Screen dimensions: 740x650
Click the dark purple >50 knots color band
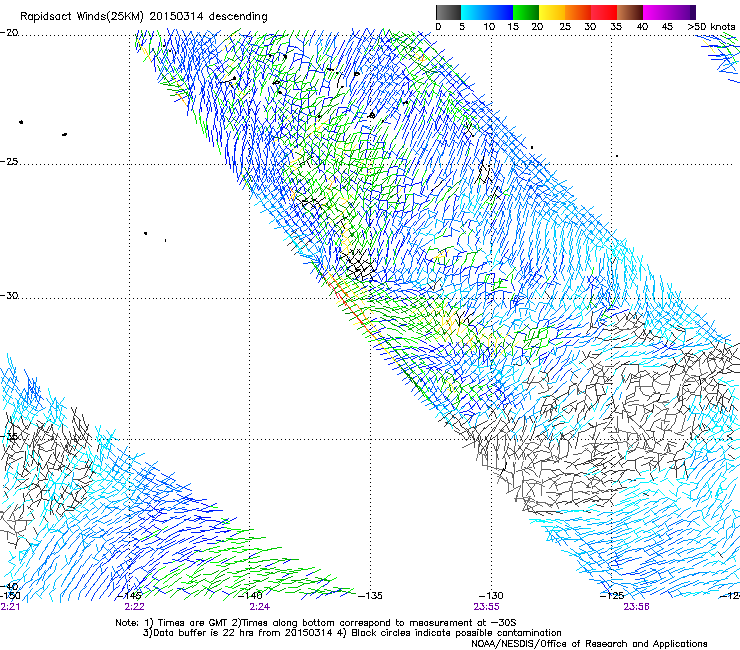coord(692,12)
